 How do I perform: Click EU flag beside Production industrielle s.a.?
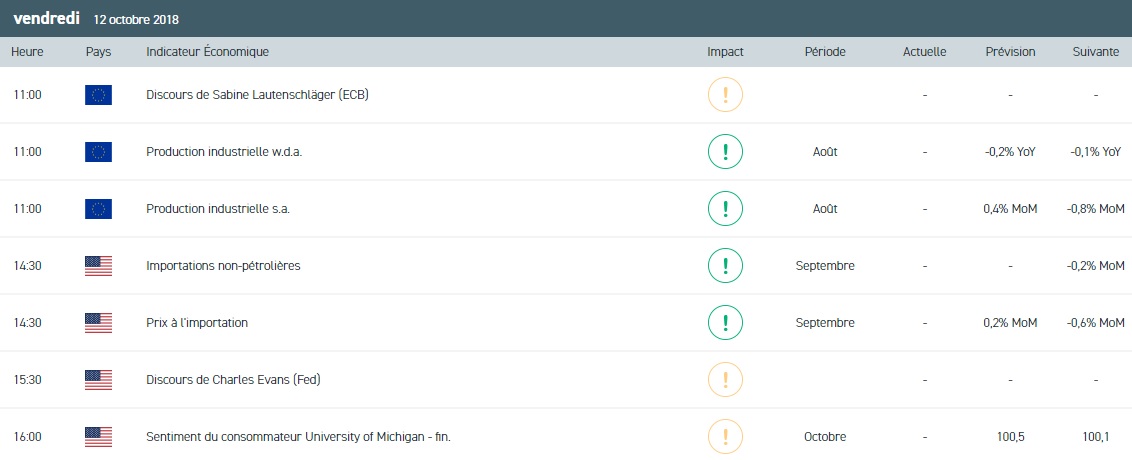98,209
